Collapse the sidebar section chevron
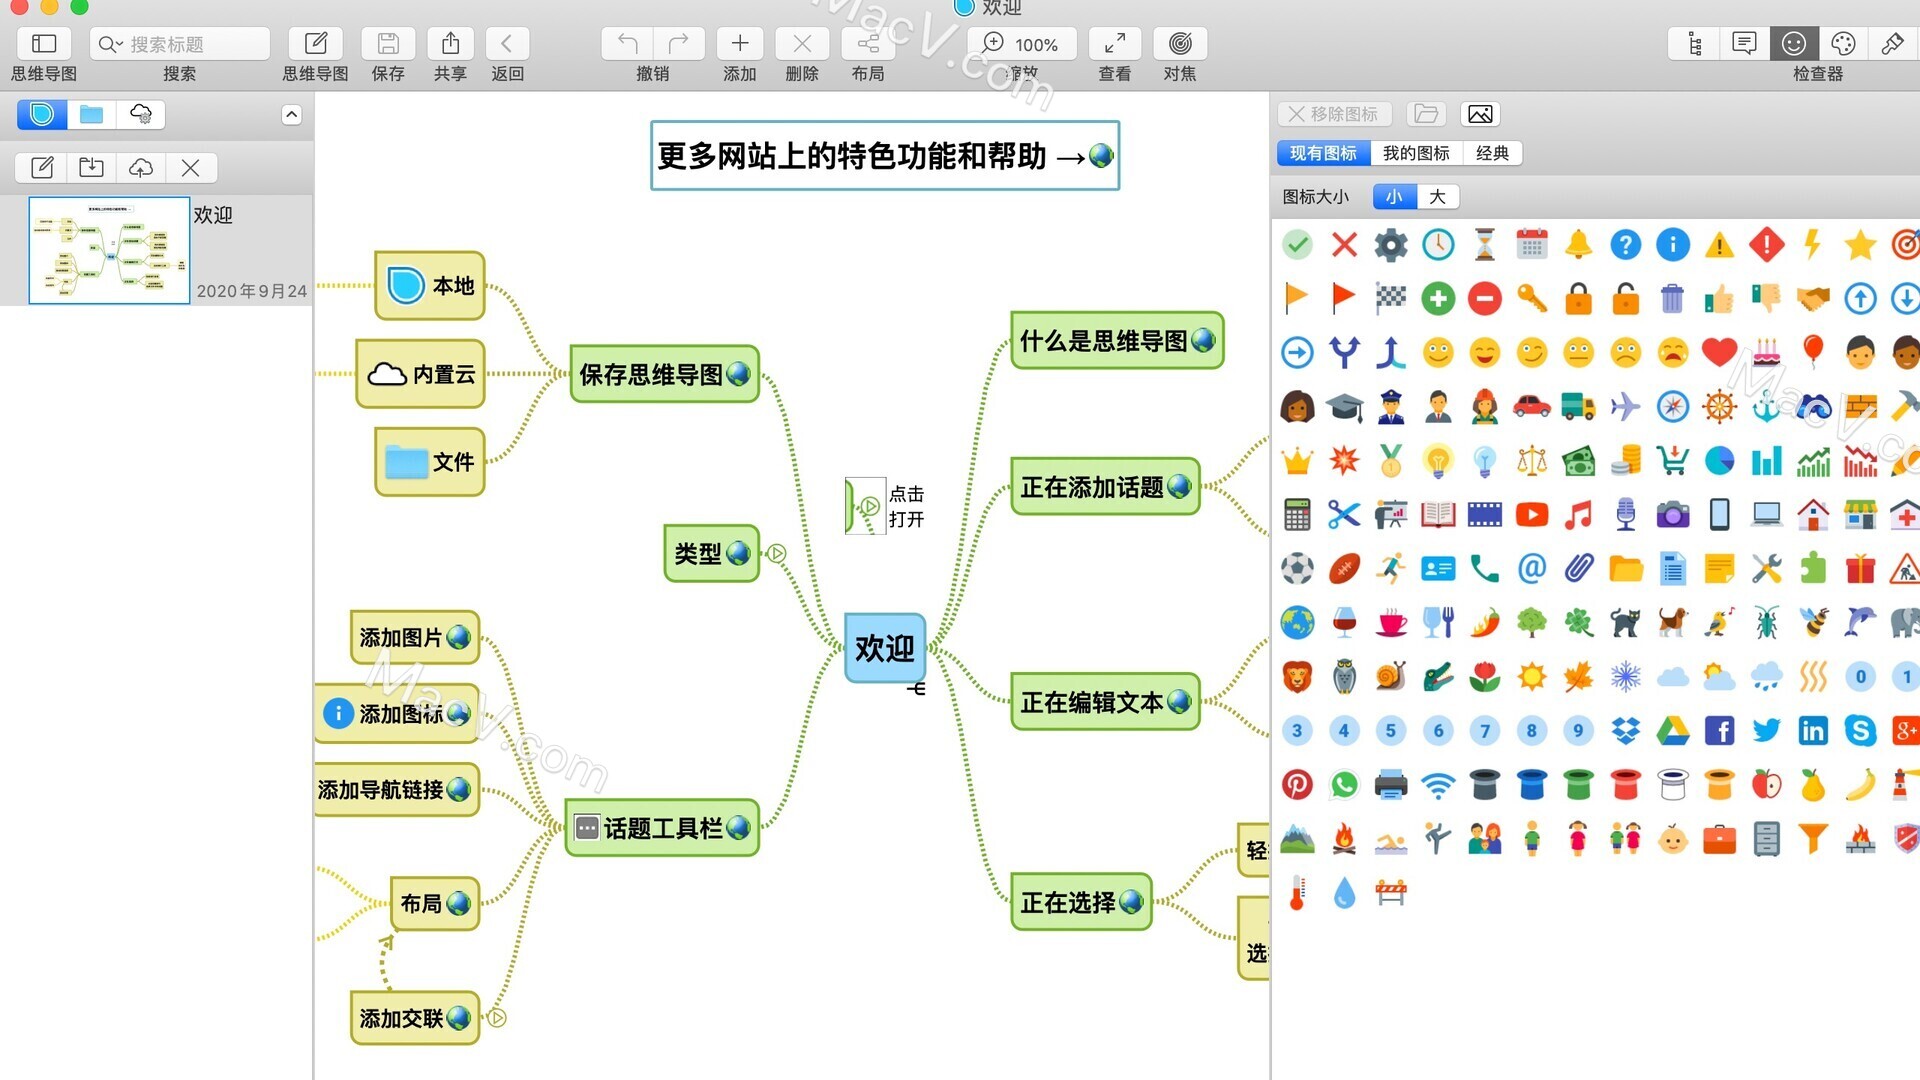Image resolution: width=1920 pixels, height=1080 pixels. coord(291,115)
